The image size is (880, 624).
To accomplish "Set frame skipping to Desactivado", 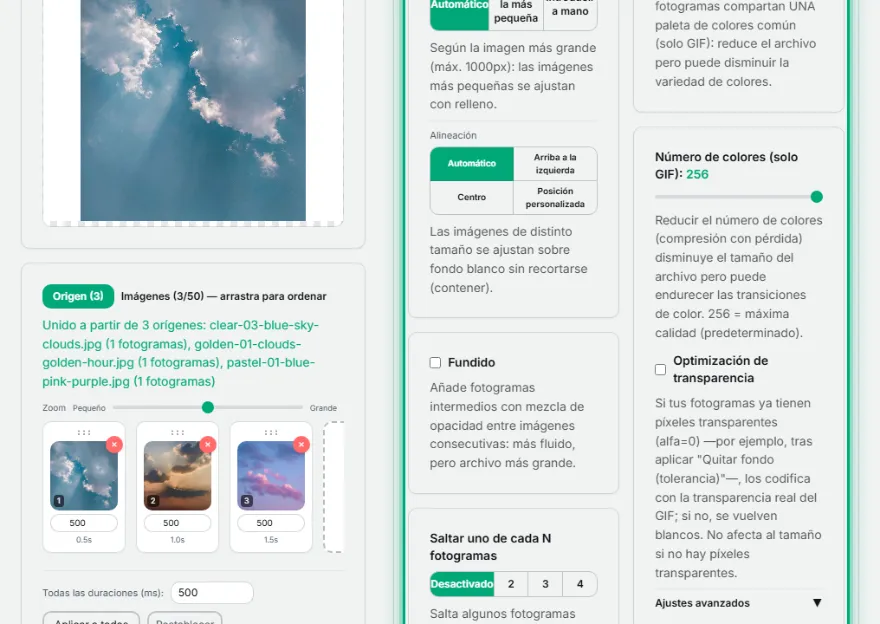I will (462, 584).
